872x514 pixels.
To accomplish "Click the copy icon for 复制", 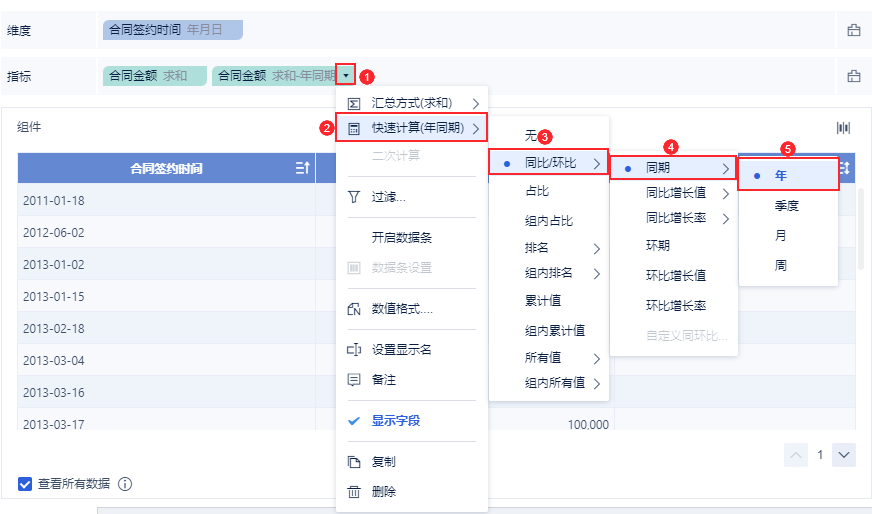I will [x=353, y=462].
